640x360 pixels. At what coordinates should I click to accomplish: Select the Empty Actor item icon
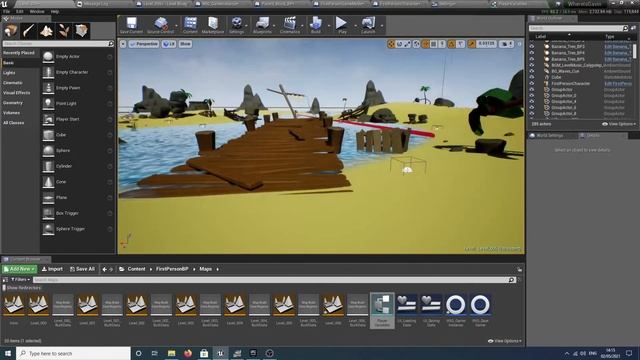point(48,56)
